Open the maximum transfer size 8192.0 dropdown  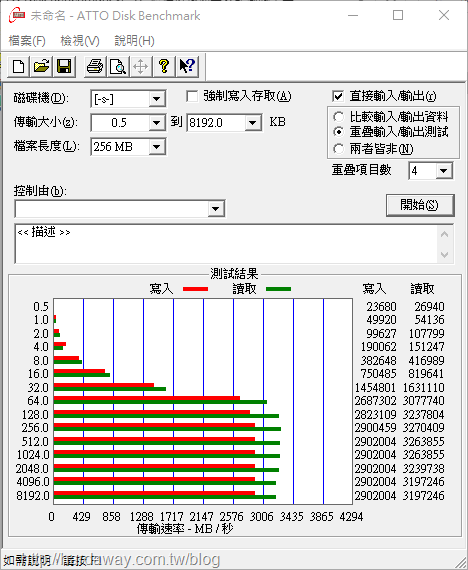253,123
